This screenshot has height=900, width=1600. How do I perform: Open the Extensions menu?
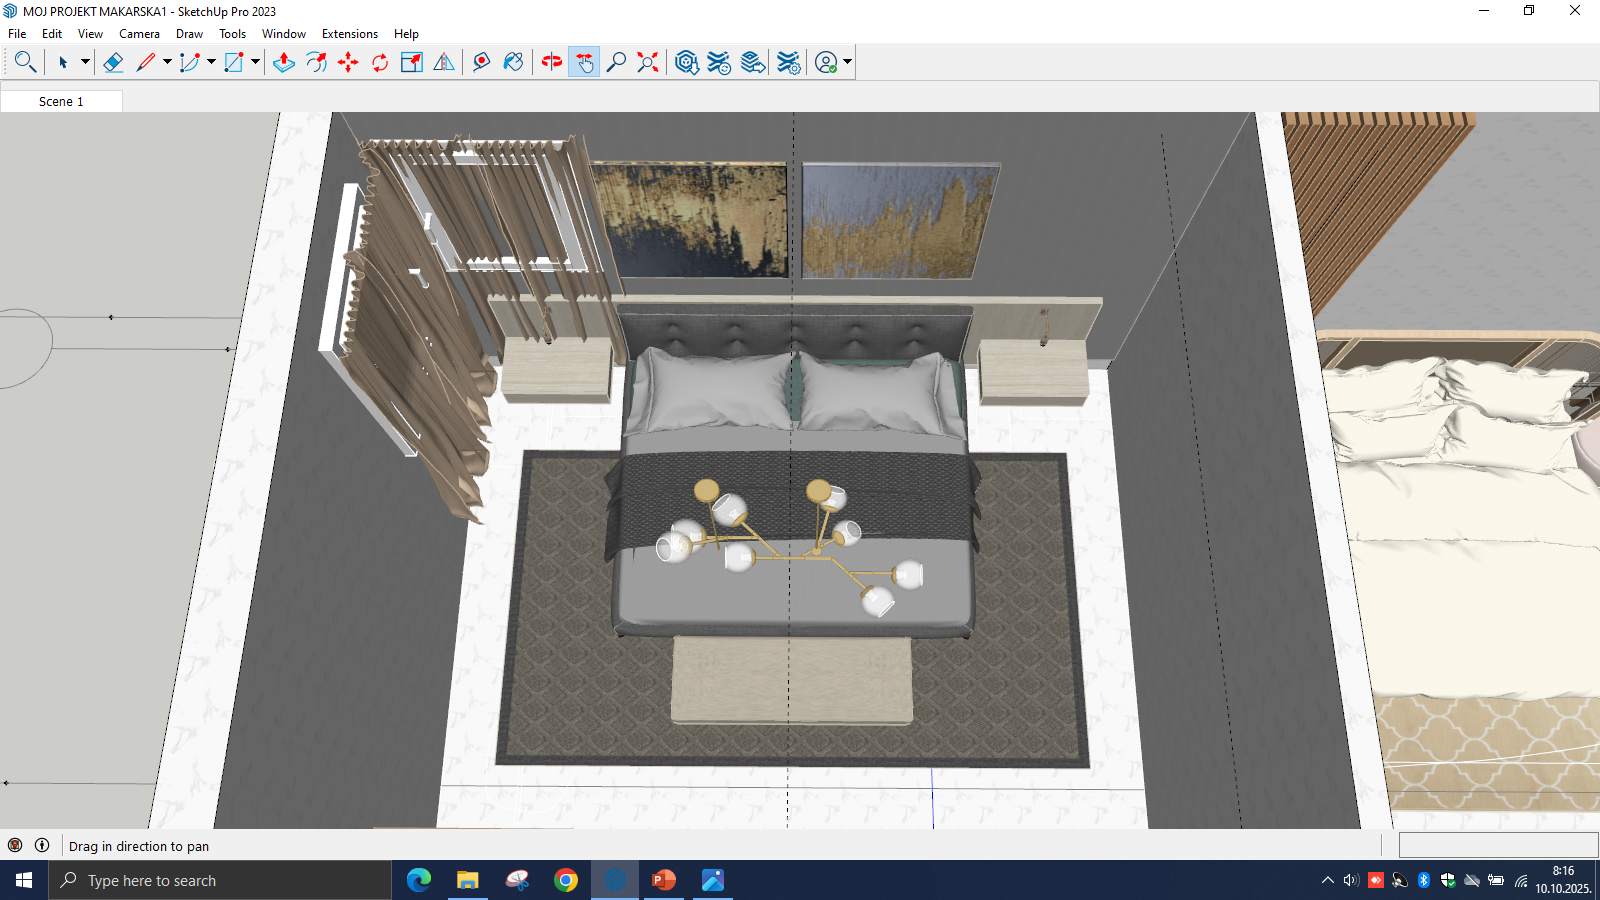click(349, 34)
